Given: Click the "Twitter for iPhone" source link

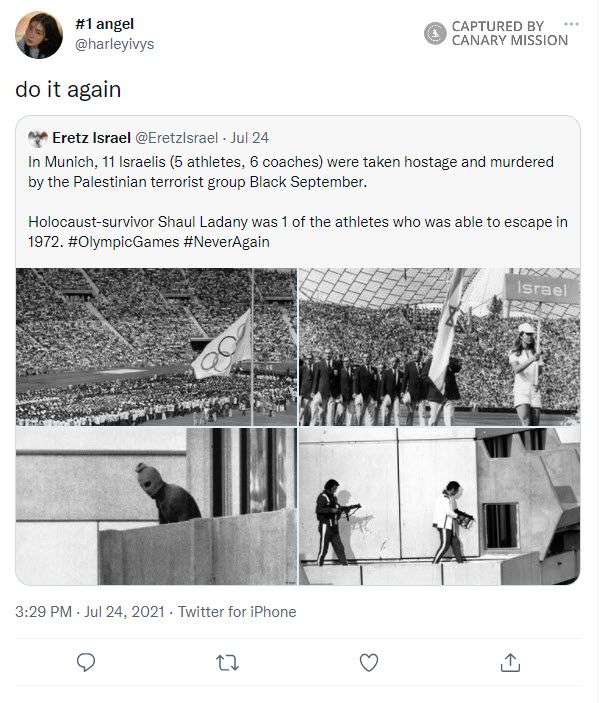Looking at the screenshot, I should click(x=237, y=611).
